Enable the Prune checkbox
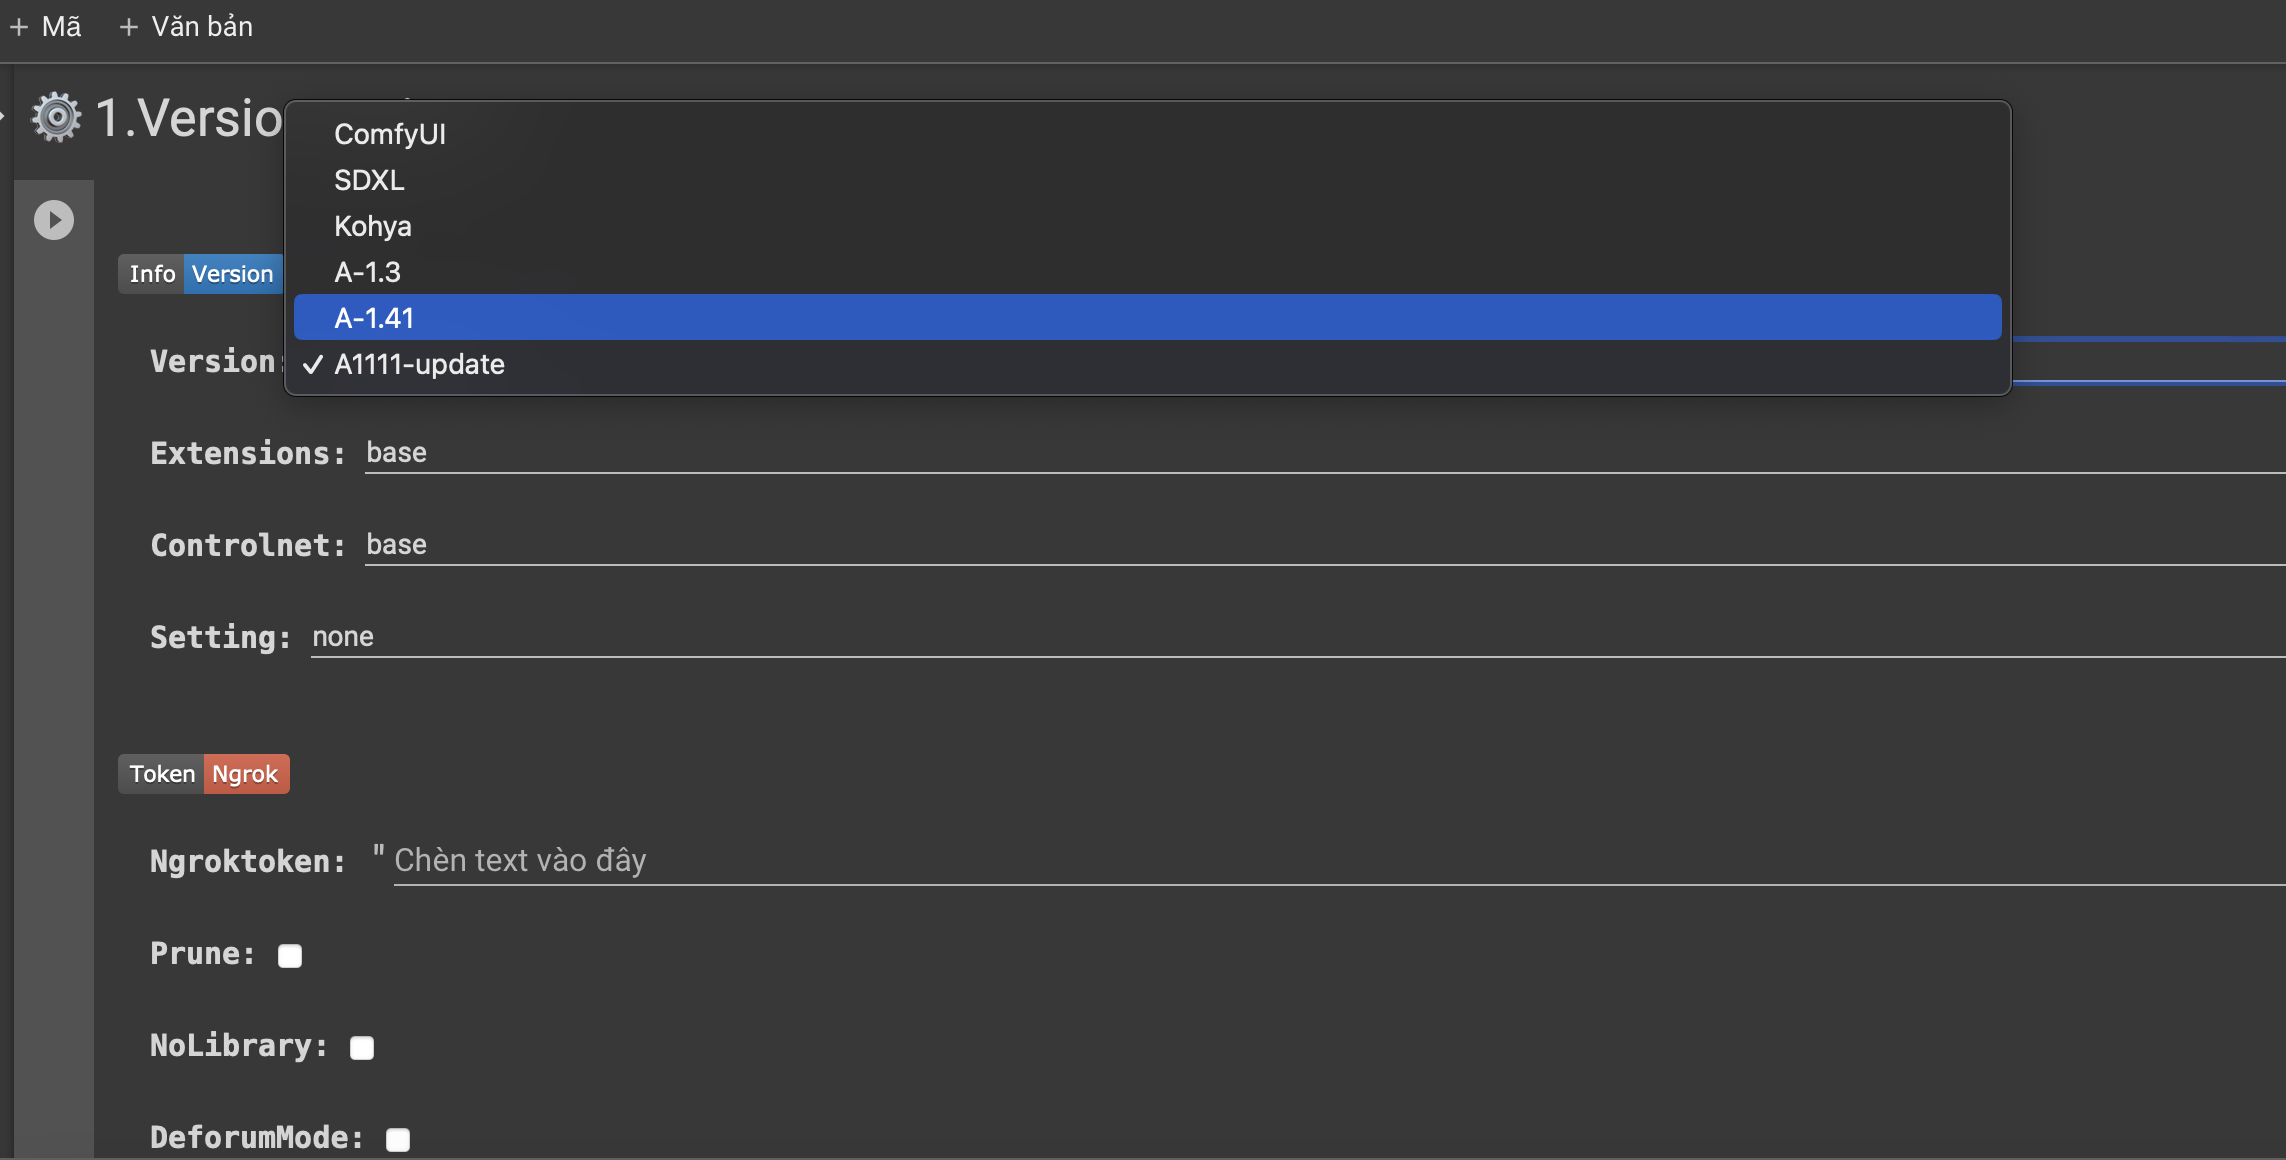 coord(290,956)
